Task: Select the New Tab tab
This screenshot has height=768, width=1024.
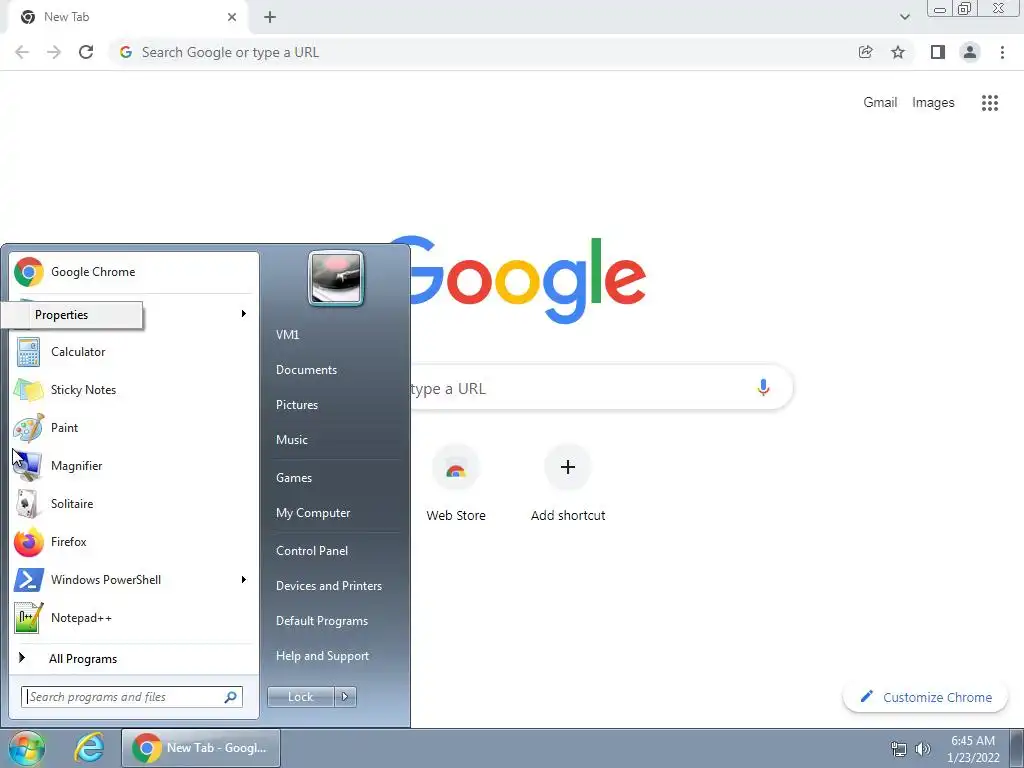Action: pyautogui.click(x=127, y=17)
